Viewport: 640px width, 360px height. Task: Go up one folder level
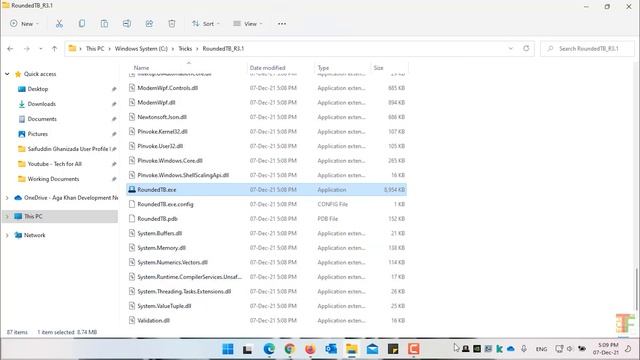coord(54,49)
